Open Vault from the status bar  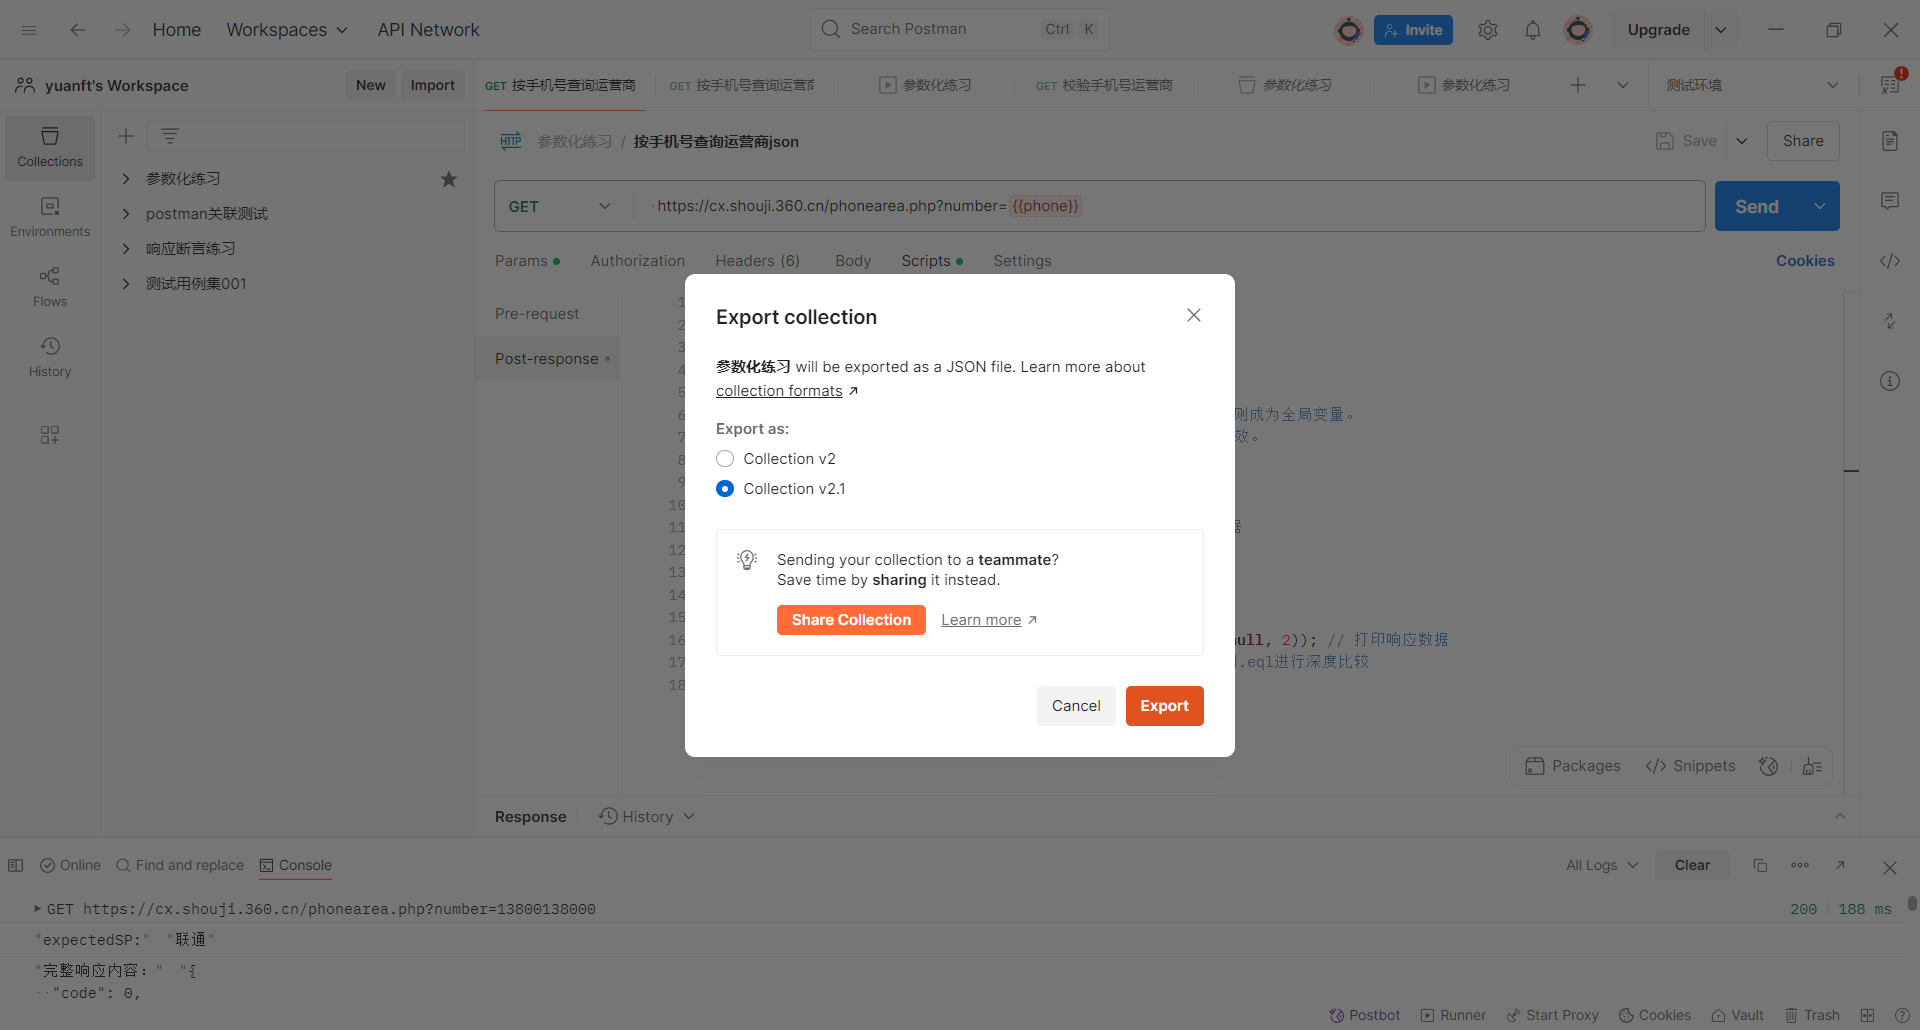click(1737, 1015)
